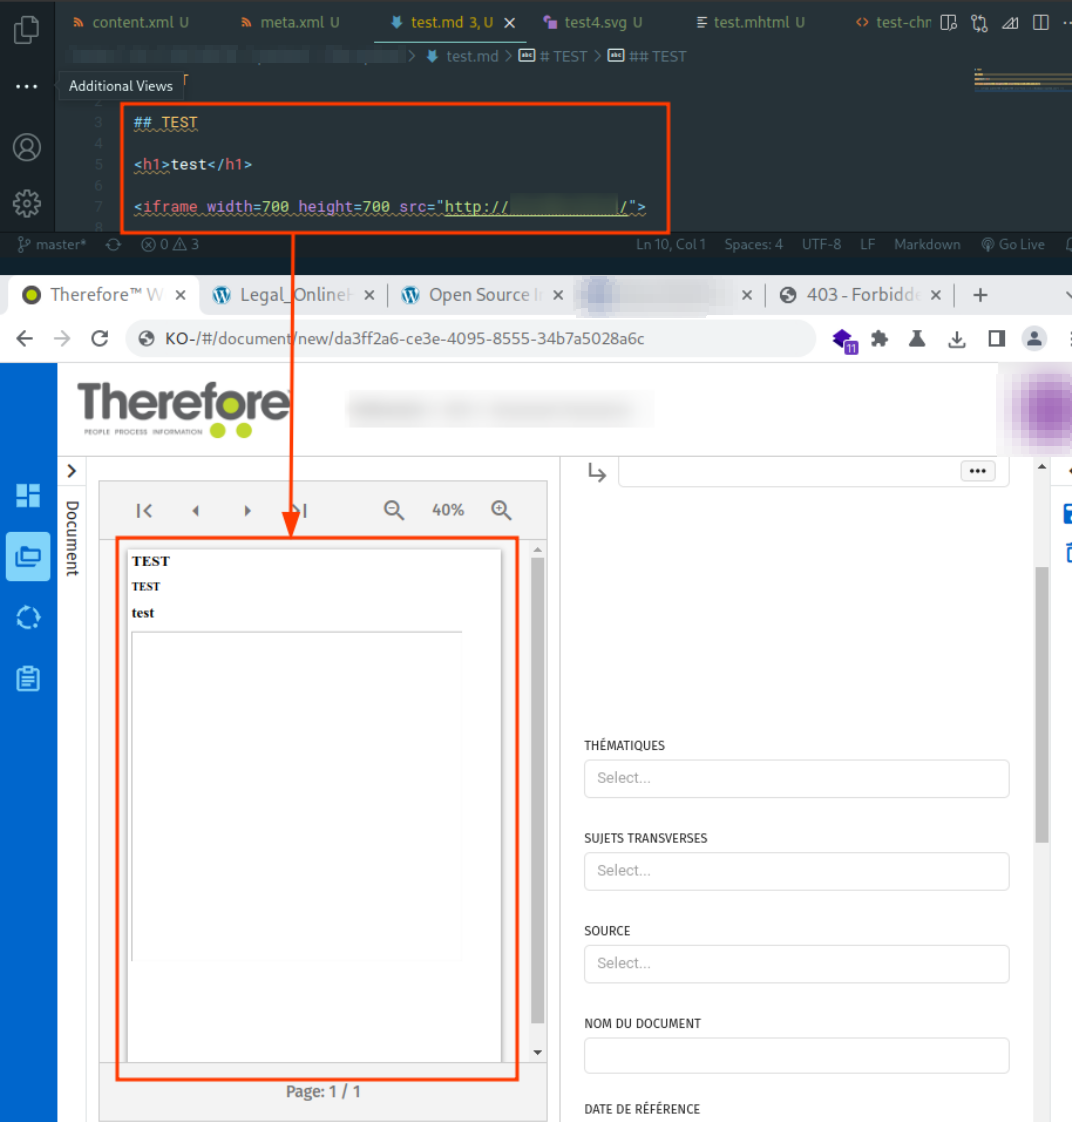Open the SUJETS TRANSVERSES select dropdown
Screen dimensions: 1072x1122
(x=796, y=871)
